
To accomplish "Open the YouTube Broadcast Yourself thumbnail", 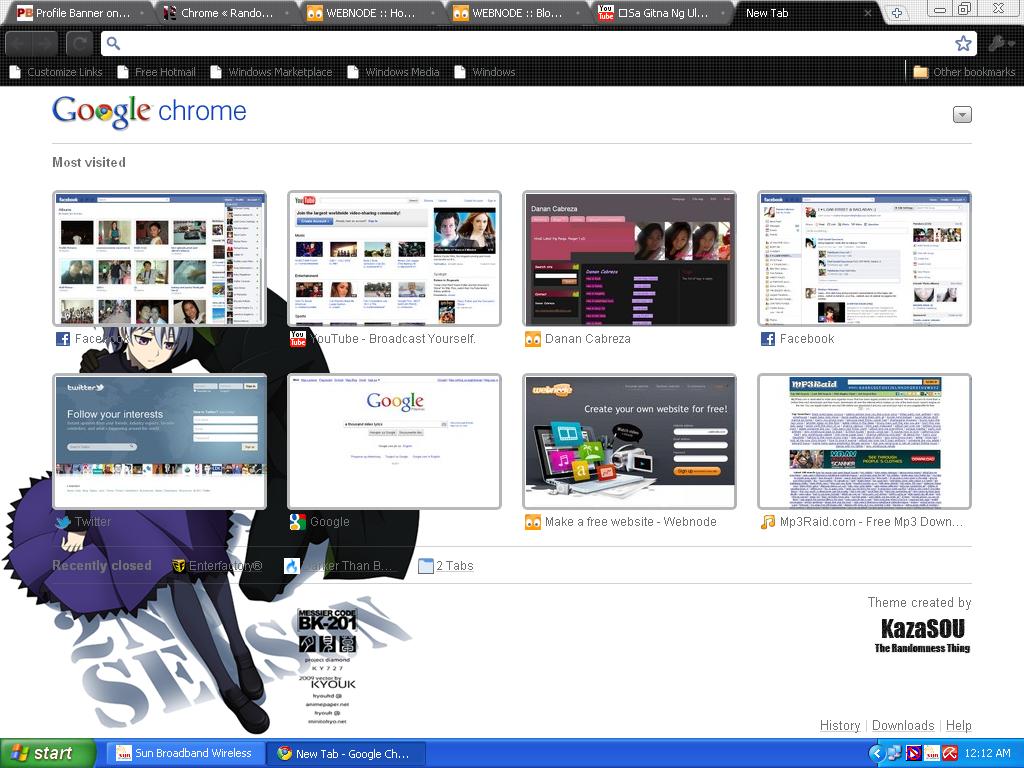I will 394,259.
